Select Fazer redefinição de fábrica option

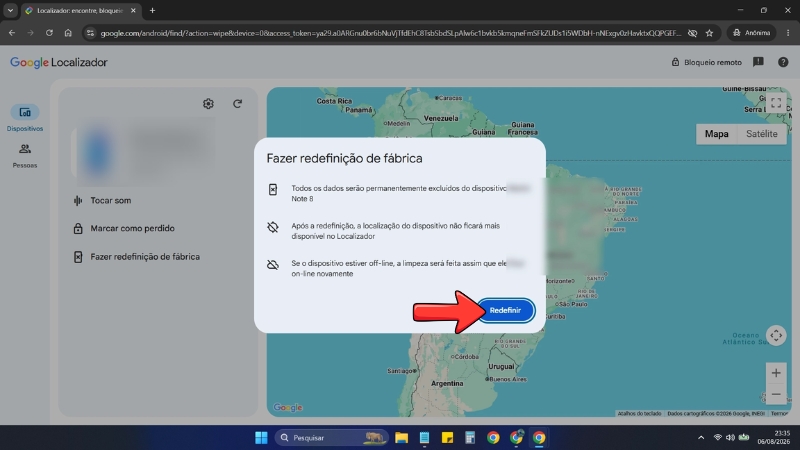pyautogui.click(x=137, y=257)
